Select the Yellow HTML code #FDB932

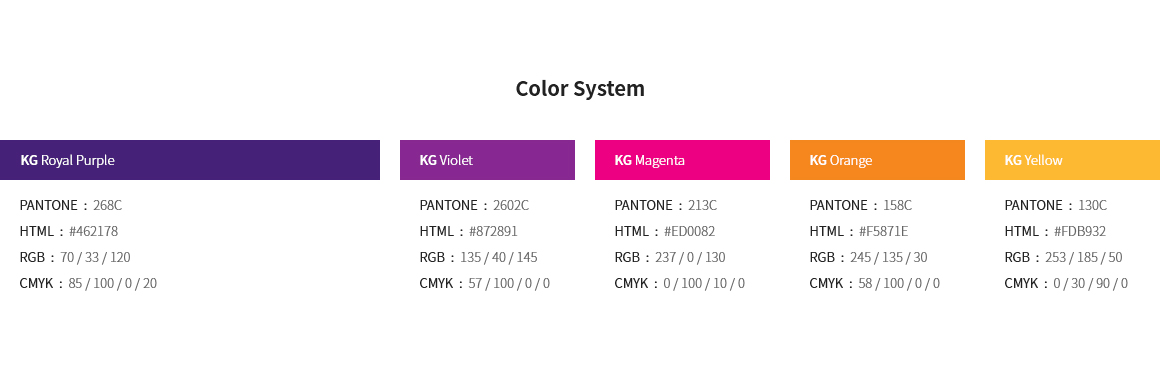click(1080, 231)
